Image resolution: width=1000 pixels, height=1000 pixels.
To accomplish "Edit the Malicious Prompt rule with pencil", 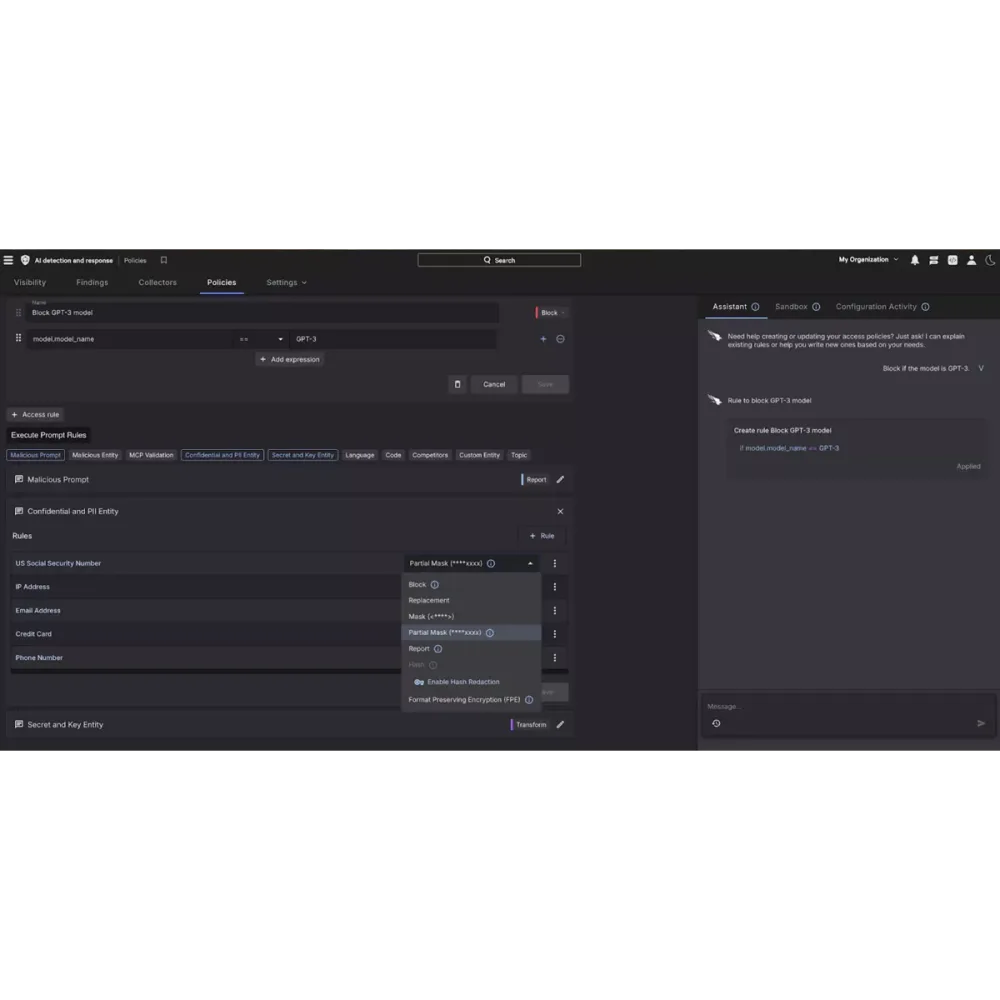I will pos(561,480).
